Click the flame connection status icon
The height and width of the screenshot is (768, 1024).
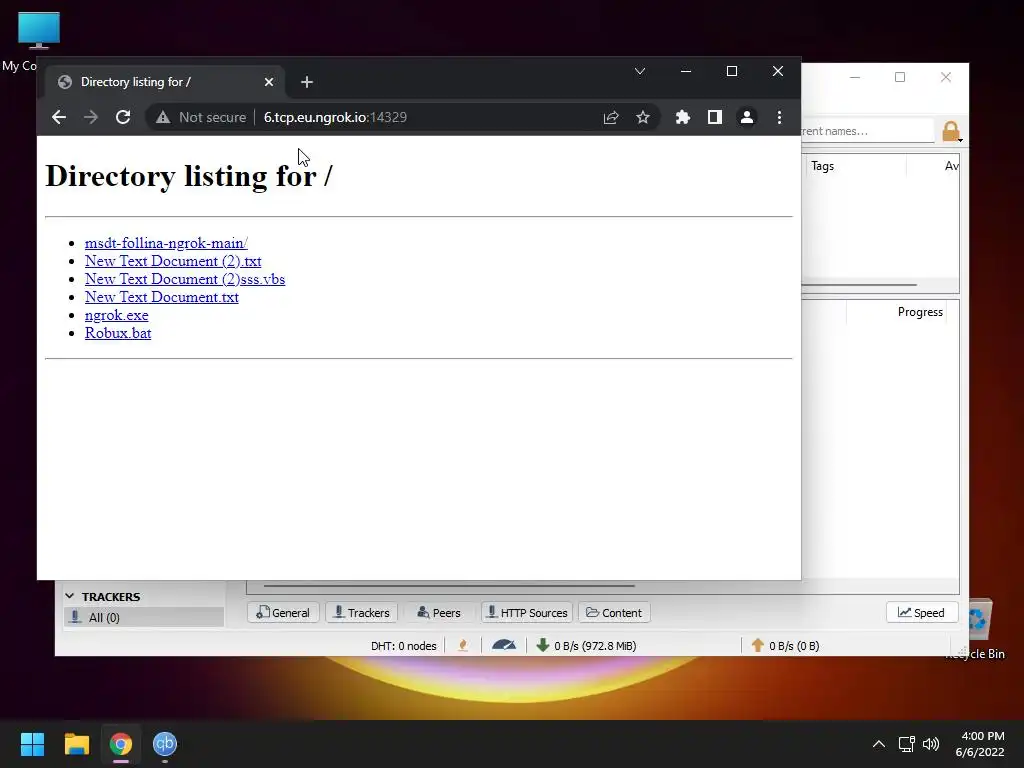point(463,645)
